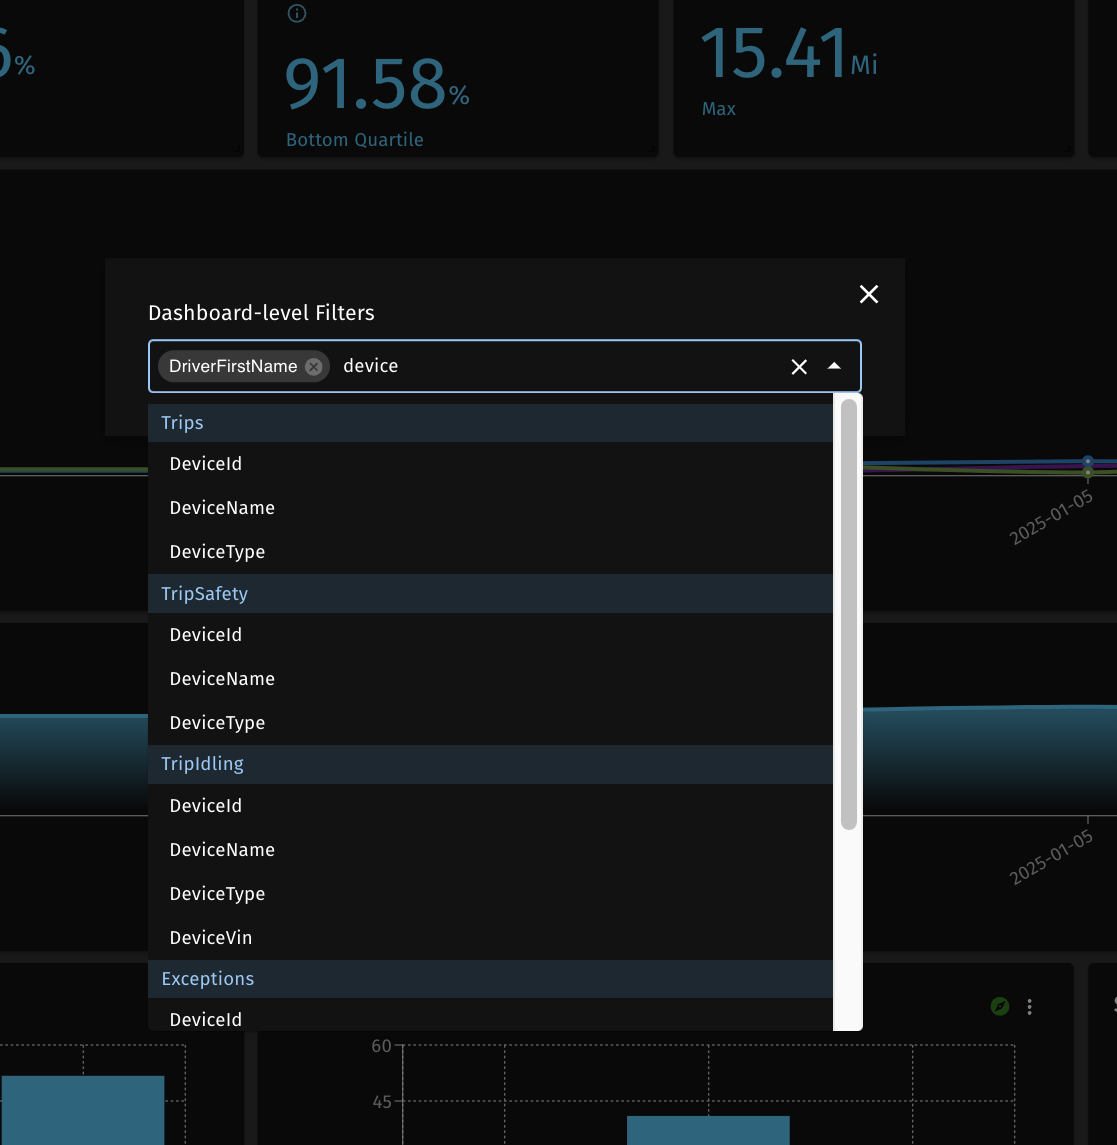Choose DeviceName in the TripSafety section
The height and width of the screenshot is (1145, 1117).
[x=222, y=679]
